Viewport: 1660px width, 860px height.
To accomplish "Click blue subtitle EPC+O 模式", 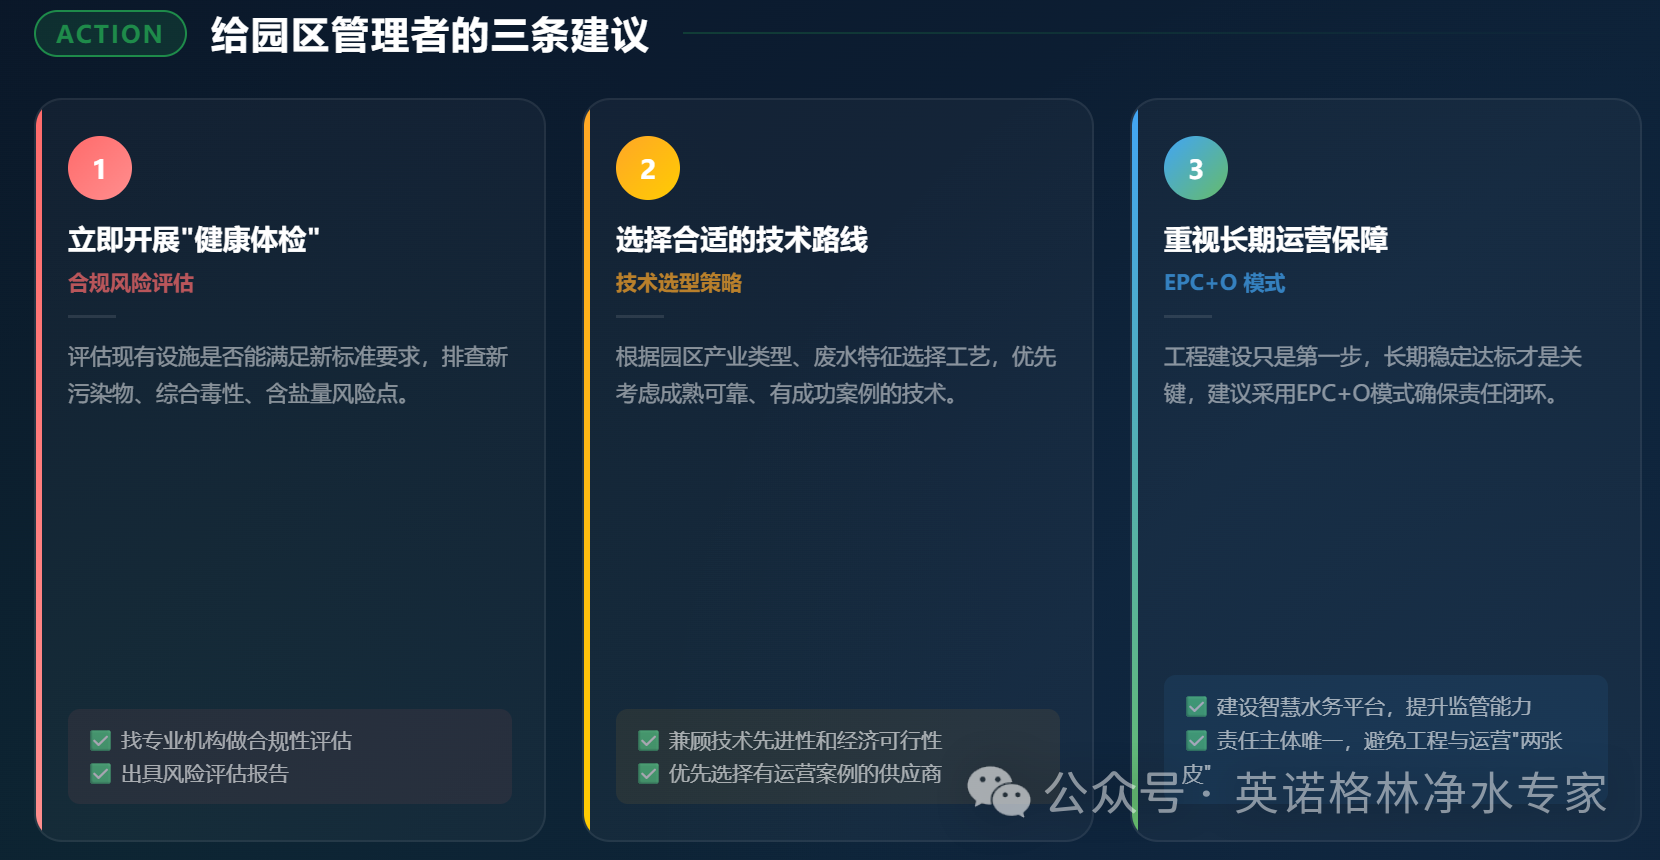I will 1225,283.
